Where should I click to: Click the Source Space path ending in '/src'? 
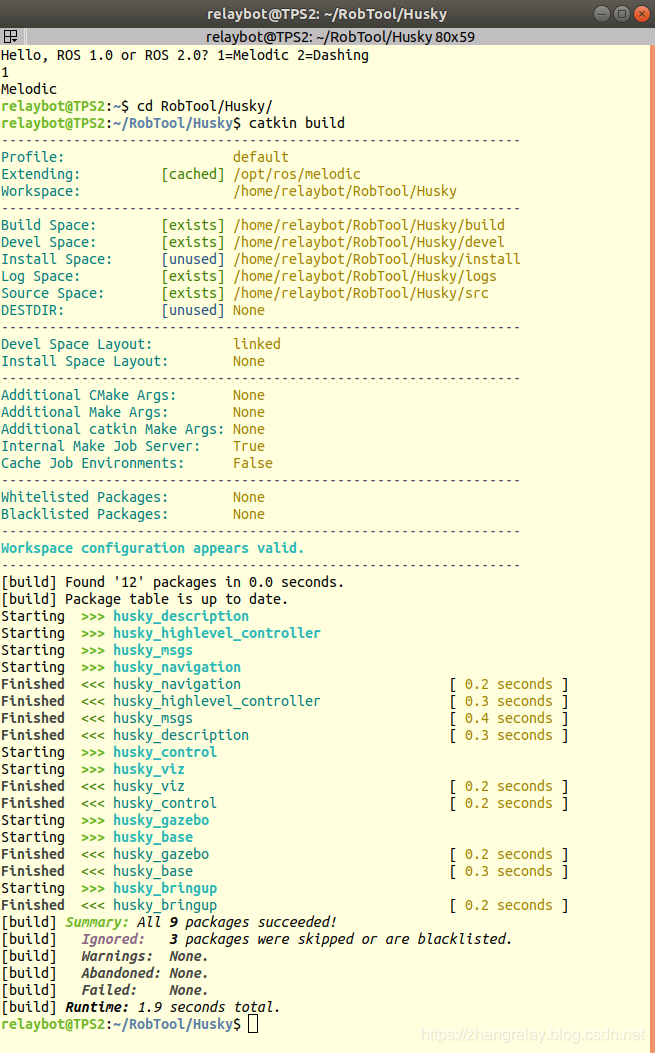pyautogui.click(x=361, y=293)
